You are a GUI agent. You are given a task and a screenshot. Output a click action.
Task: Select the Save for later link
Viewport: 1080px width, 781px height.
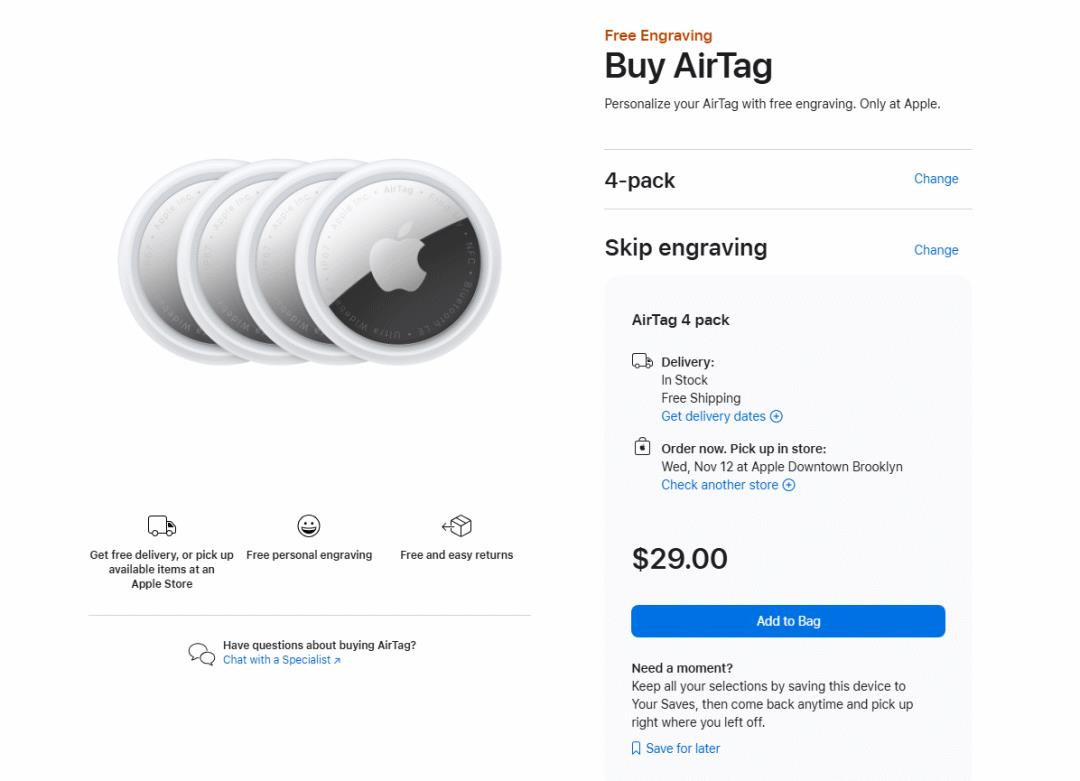click(683, 748)
